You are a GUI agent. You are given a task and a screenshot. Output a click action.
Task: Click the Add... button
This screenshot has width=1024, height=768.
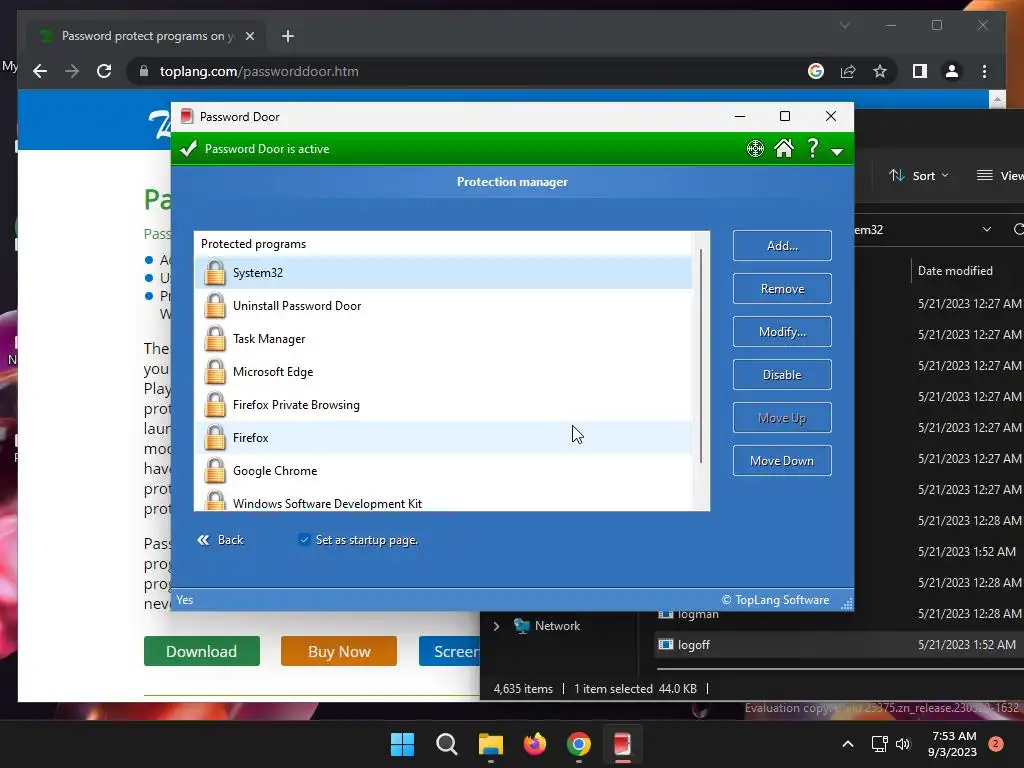[782, 246]
